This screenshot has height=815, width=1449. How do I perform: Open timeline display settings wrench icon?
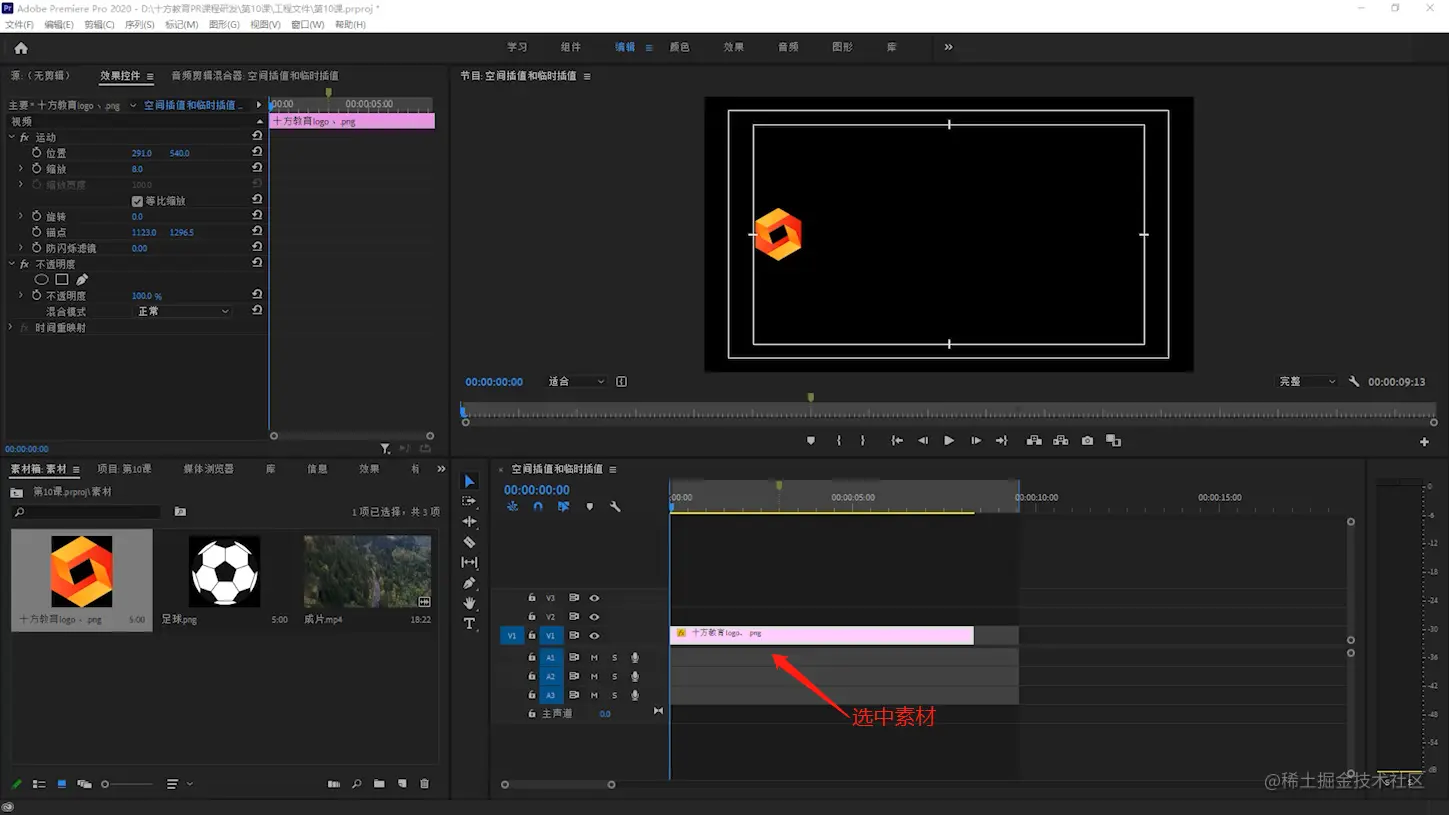pos(615,507)
